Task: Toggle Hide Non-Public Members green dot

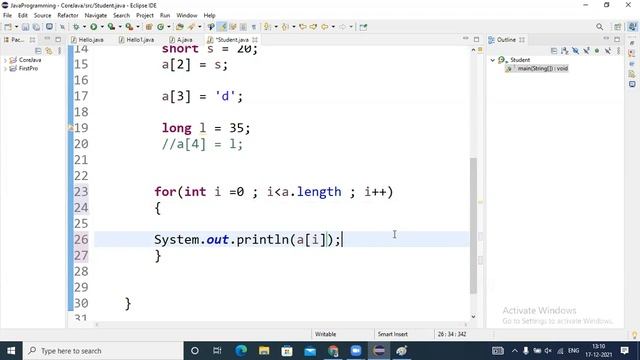Action: coord(597,51)
